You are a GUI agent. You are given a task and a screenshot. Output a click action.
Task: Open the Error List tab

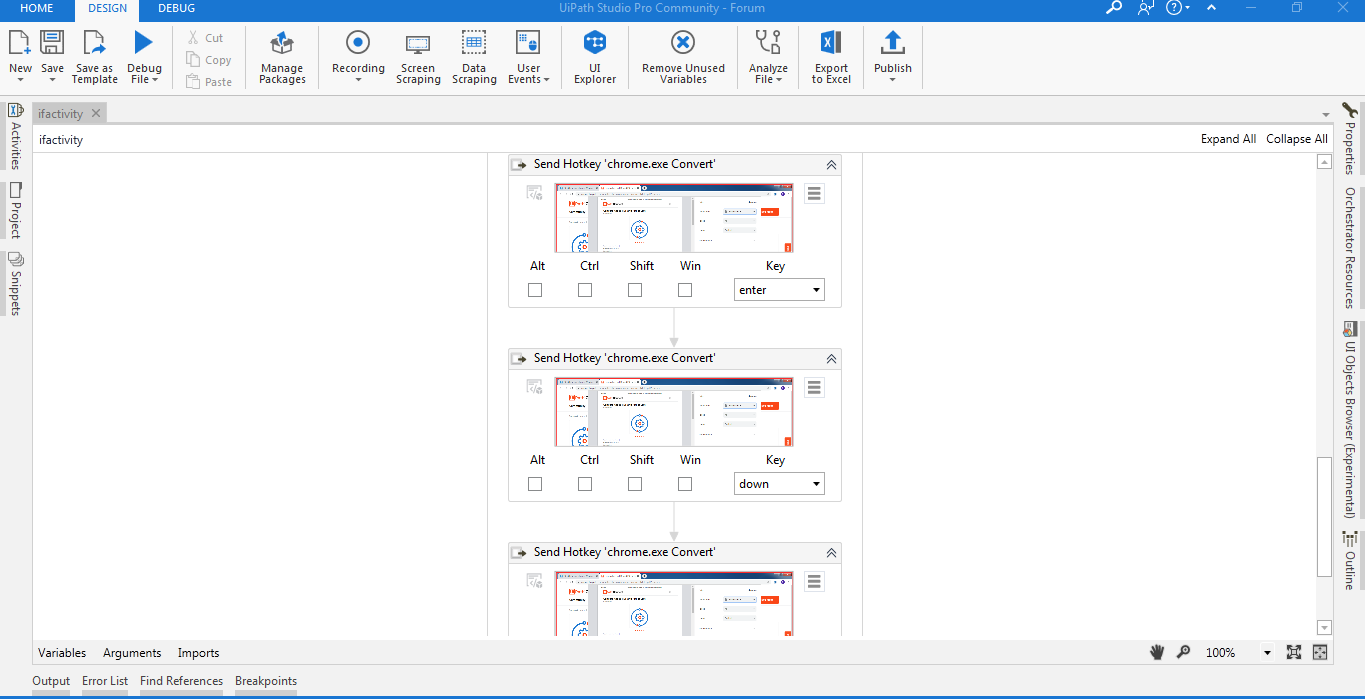coord(105,681)
